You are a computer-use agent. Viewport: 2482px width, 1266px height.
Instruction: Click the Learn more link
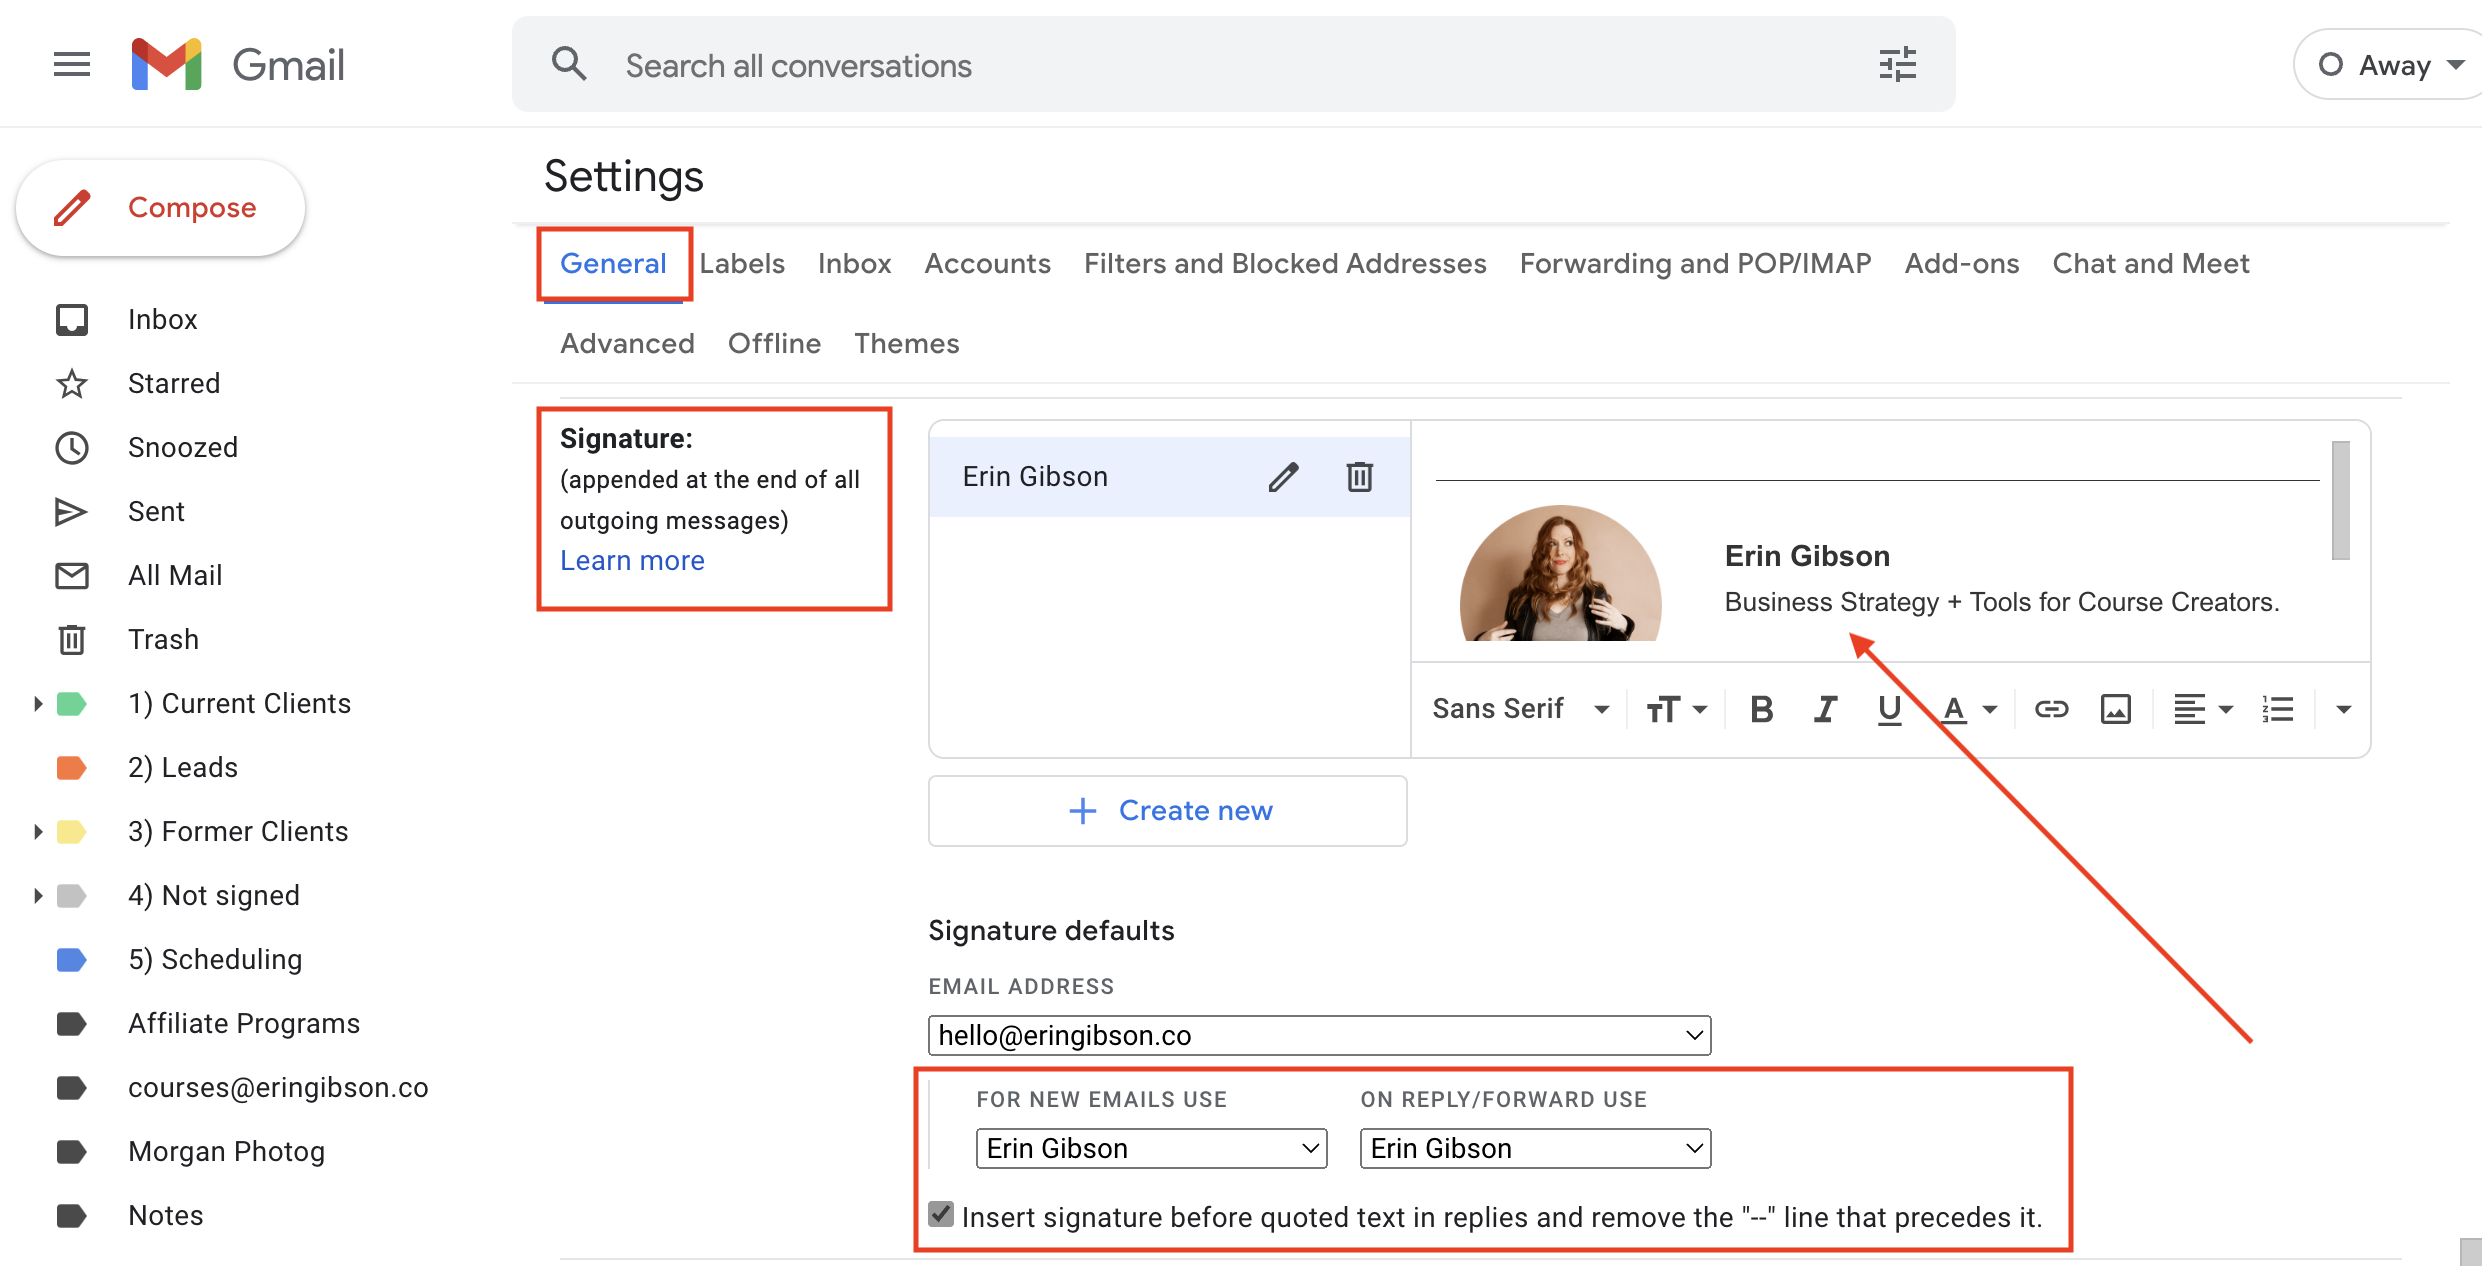pos(632,561)
